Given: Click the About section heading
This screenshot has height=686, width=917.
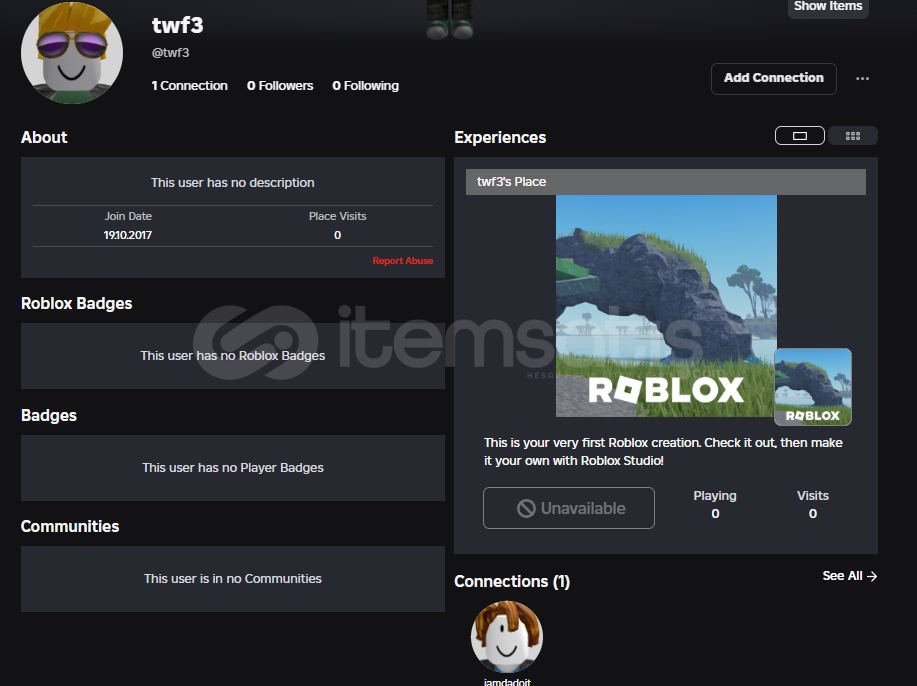Looking at the screenshot, I should pyautogui.click(x=44, y=137).
